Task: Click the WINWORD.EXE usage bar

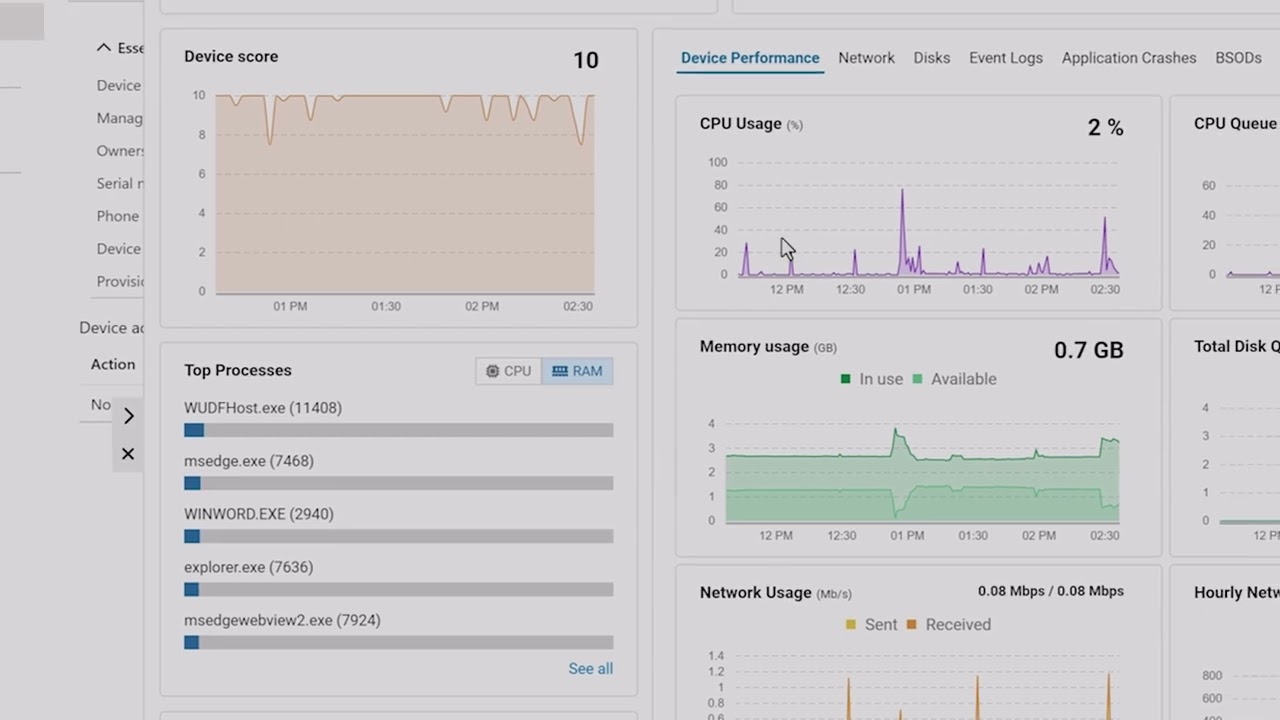Action: pos(398,536)
